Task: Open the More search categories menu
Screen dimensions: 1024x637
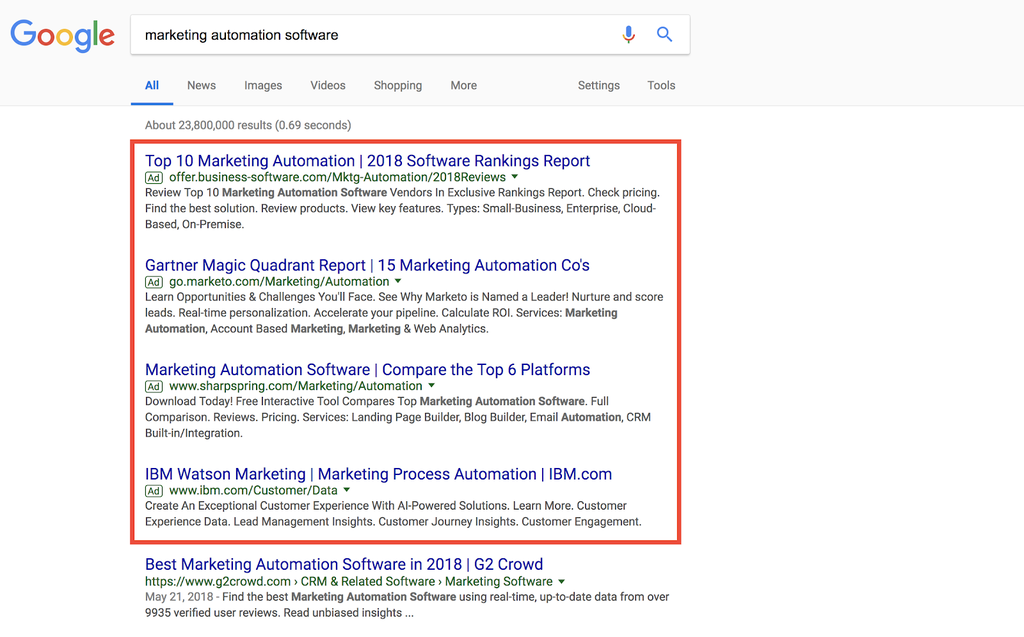Action: [x=464, y=86]
